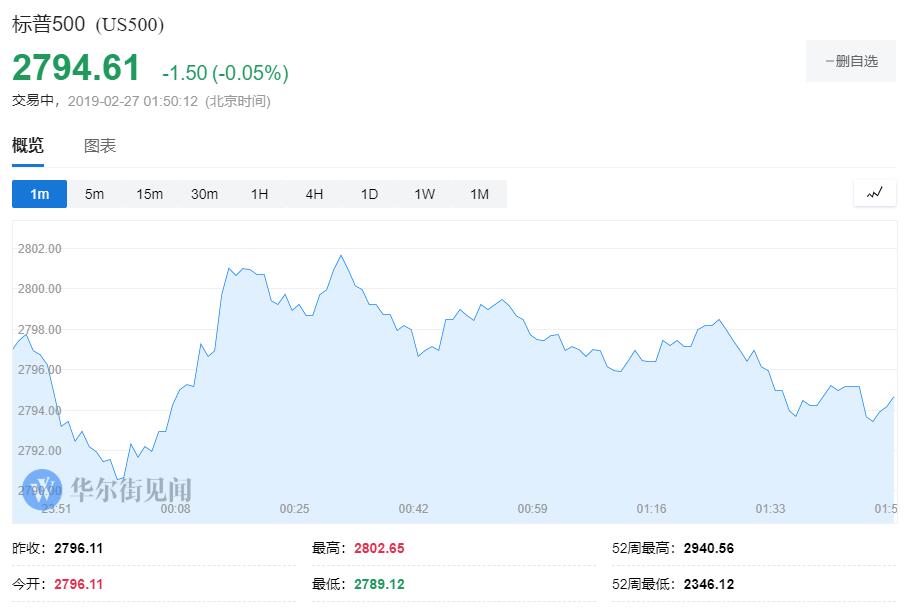This screenshot has width=904, height=615.
Task: Switch chart to 1D interval
Action: click(x=369, y=194)
